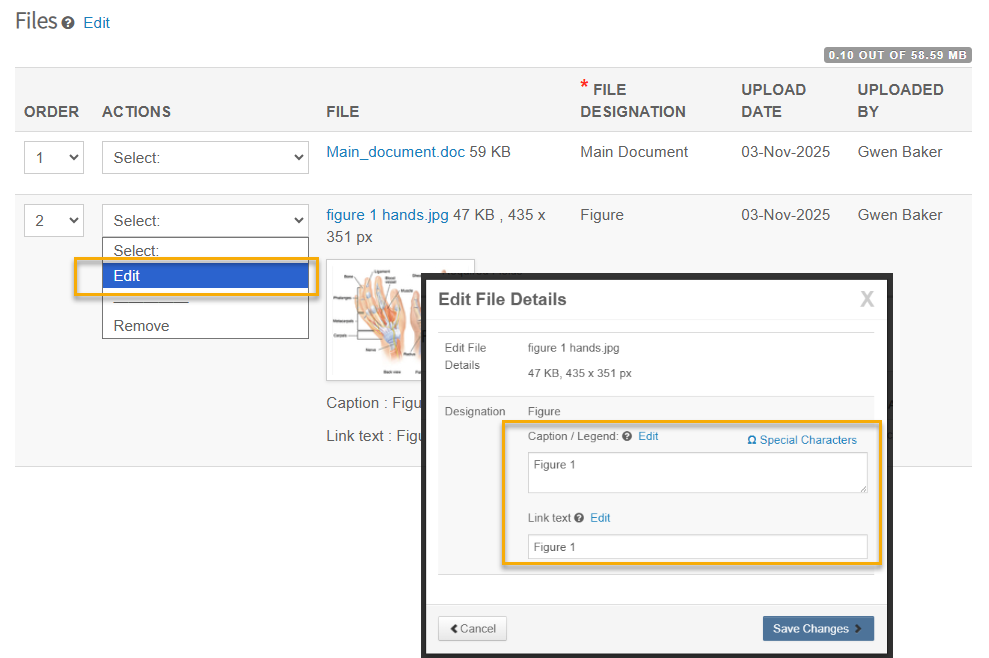The height and width of the screenshot is (658, 989).
Task: Click the FILE DESIGNATION column header
Action: (x=633, y=100)
